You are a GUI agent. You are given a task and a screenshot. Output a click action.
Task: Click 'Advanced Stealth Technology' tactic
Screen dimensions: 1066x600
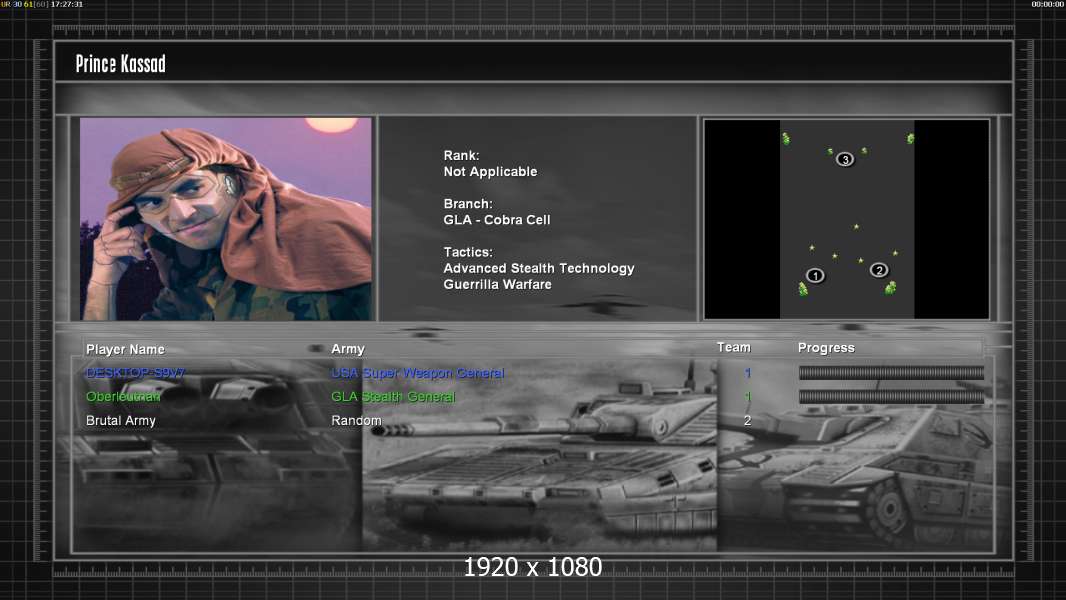click(538, 268)
